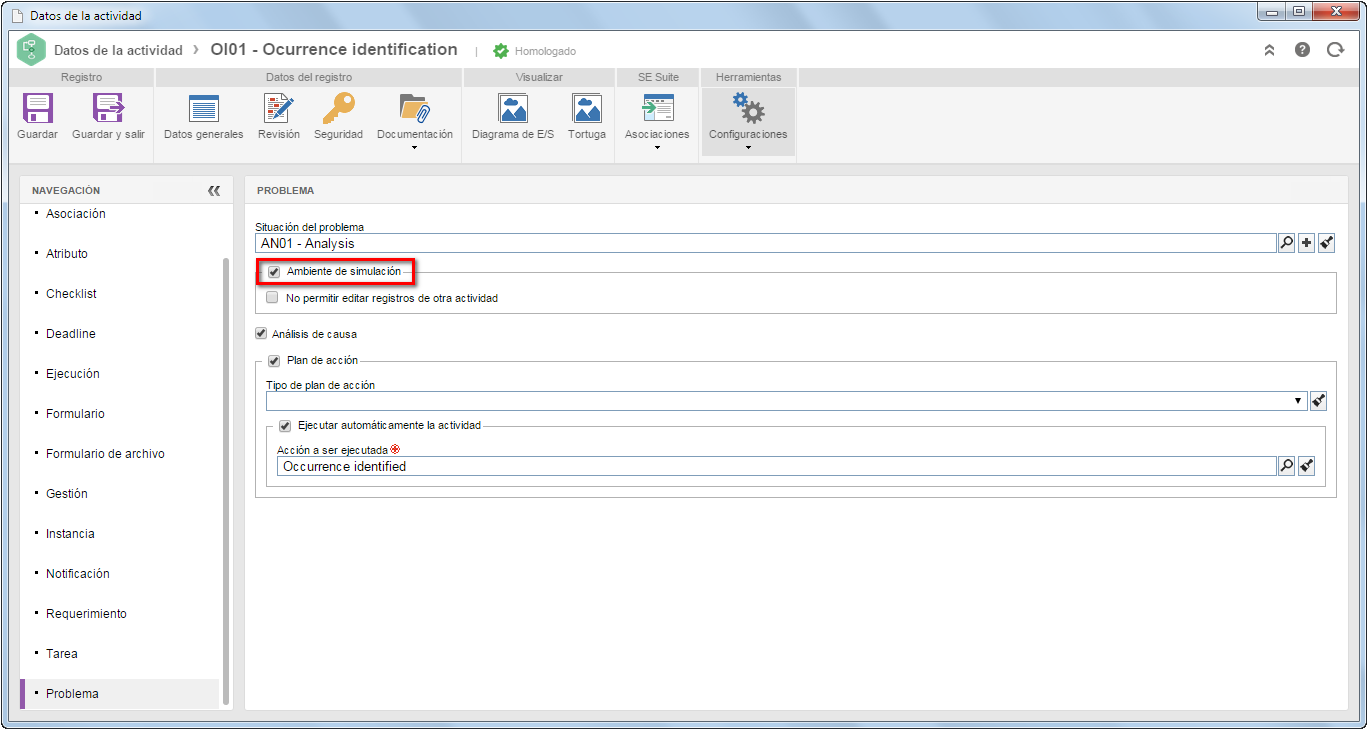Collapse the header with double-chevron icon

pyautogui.click(x=1270, y=50)
